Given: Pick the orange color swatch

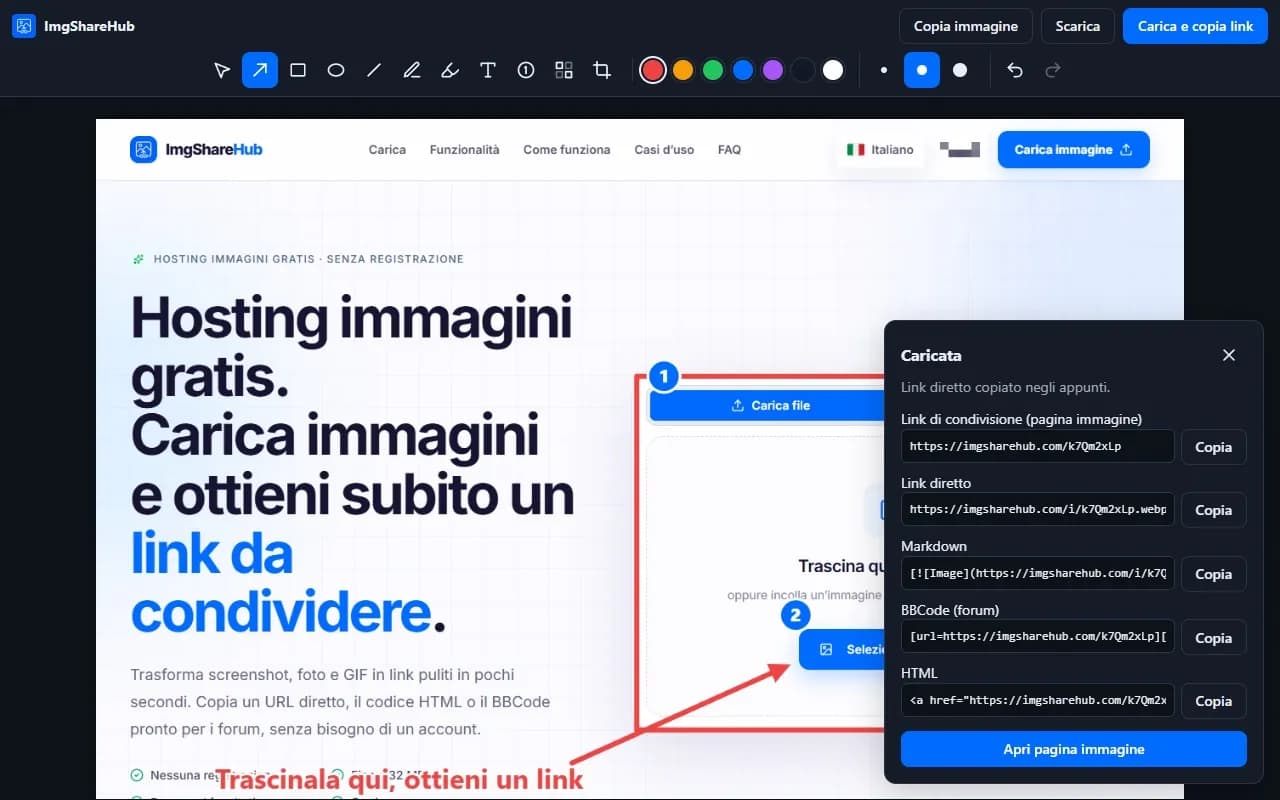Looking at the screenshot, I should pos(683,70).
